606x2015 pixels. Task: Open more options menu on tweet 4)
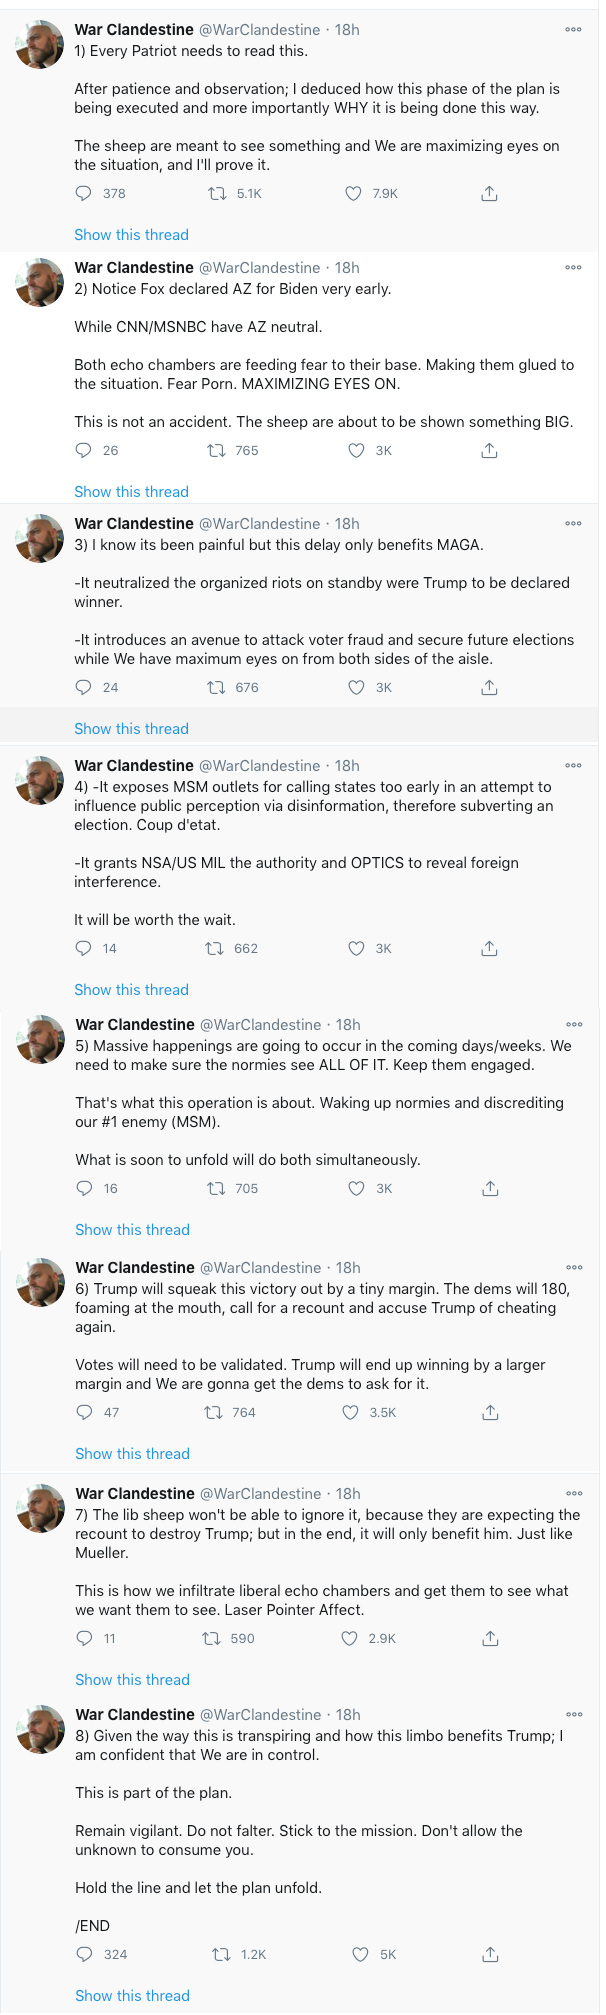[x=573, y=765]
